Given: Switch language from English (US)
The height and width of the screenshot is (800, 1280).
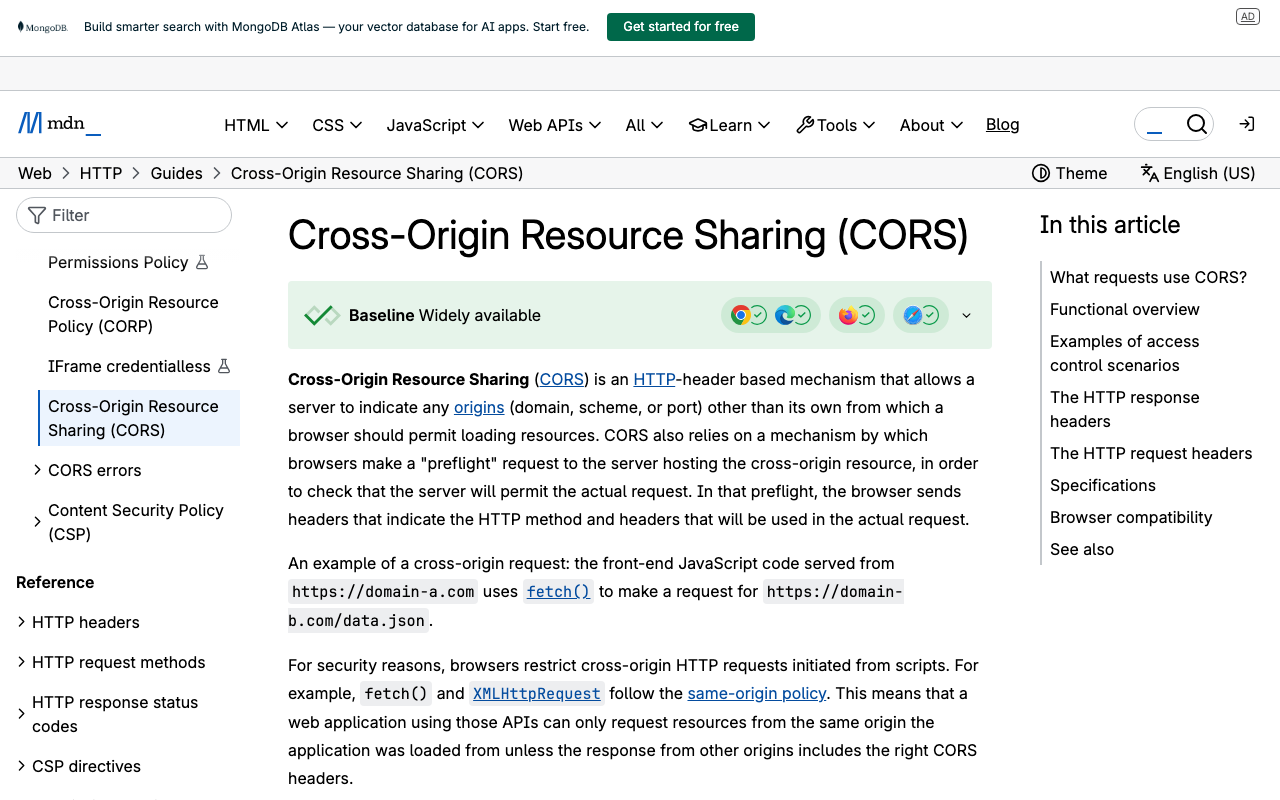Looking at the screenshot, I should pos(1197,173).
